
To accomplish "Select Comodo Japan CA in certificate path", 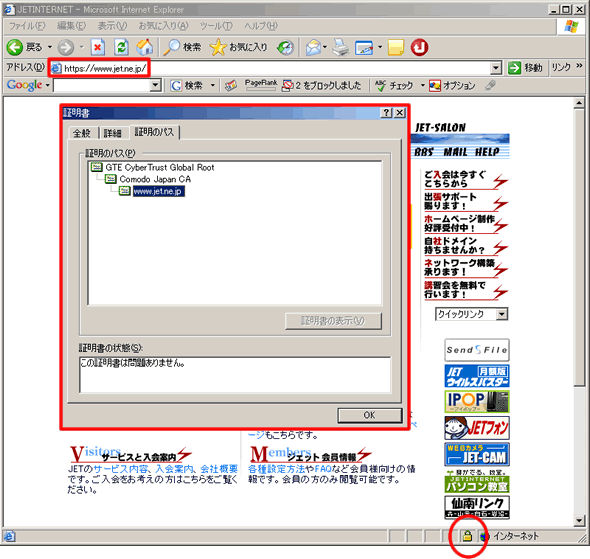I will [155, 179].
